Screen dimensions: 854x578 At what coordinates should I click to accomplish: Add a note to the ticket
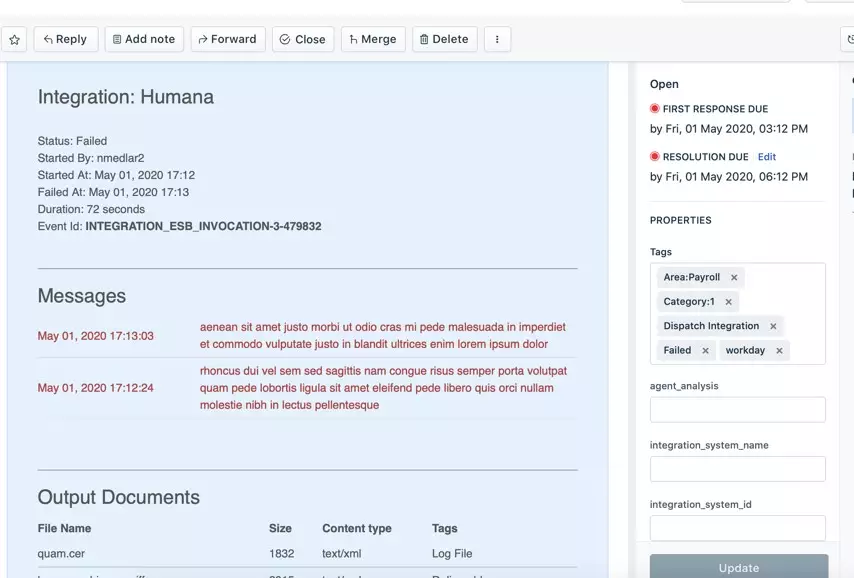coord(144,39)
